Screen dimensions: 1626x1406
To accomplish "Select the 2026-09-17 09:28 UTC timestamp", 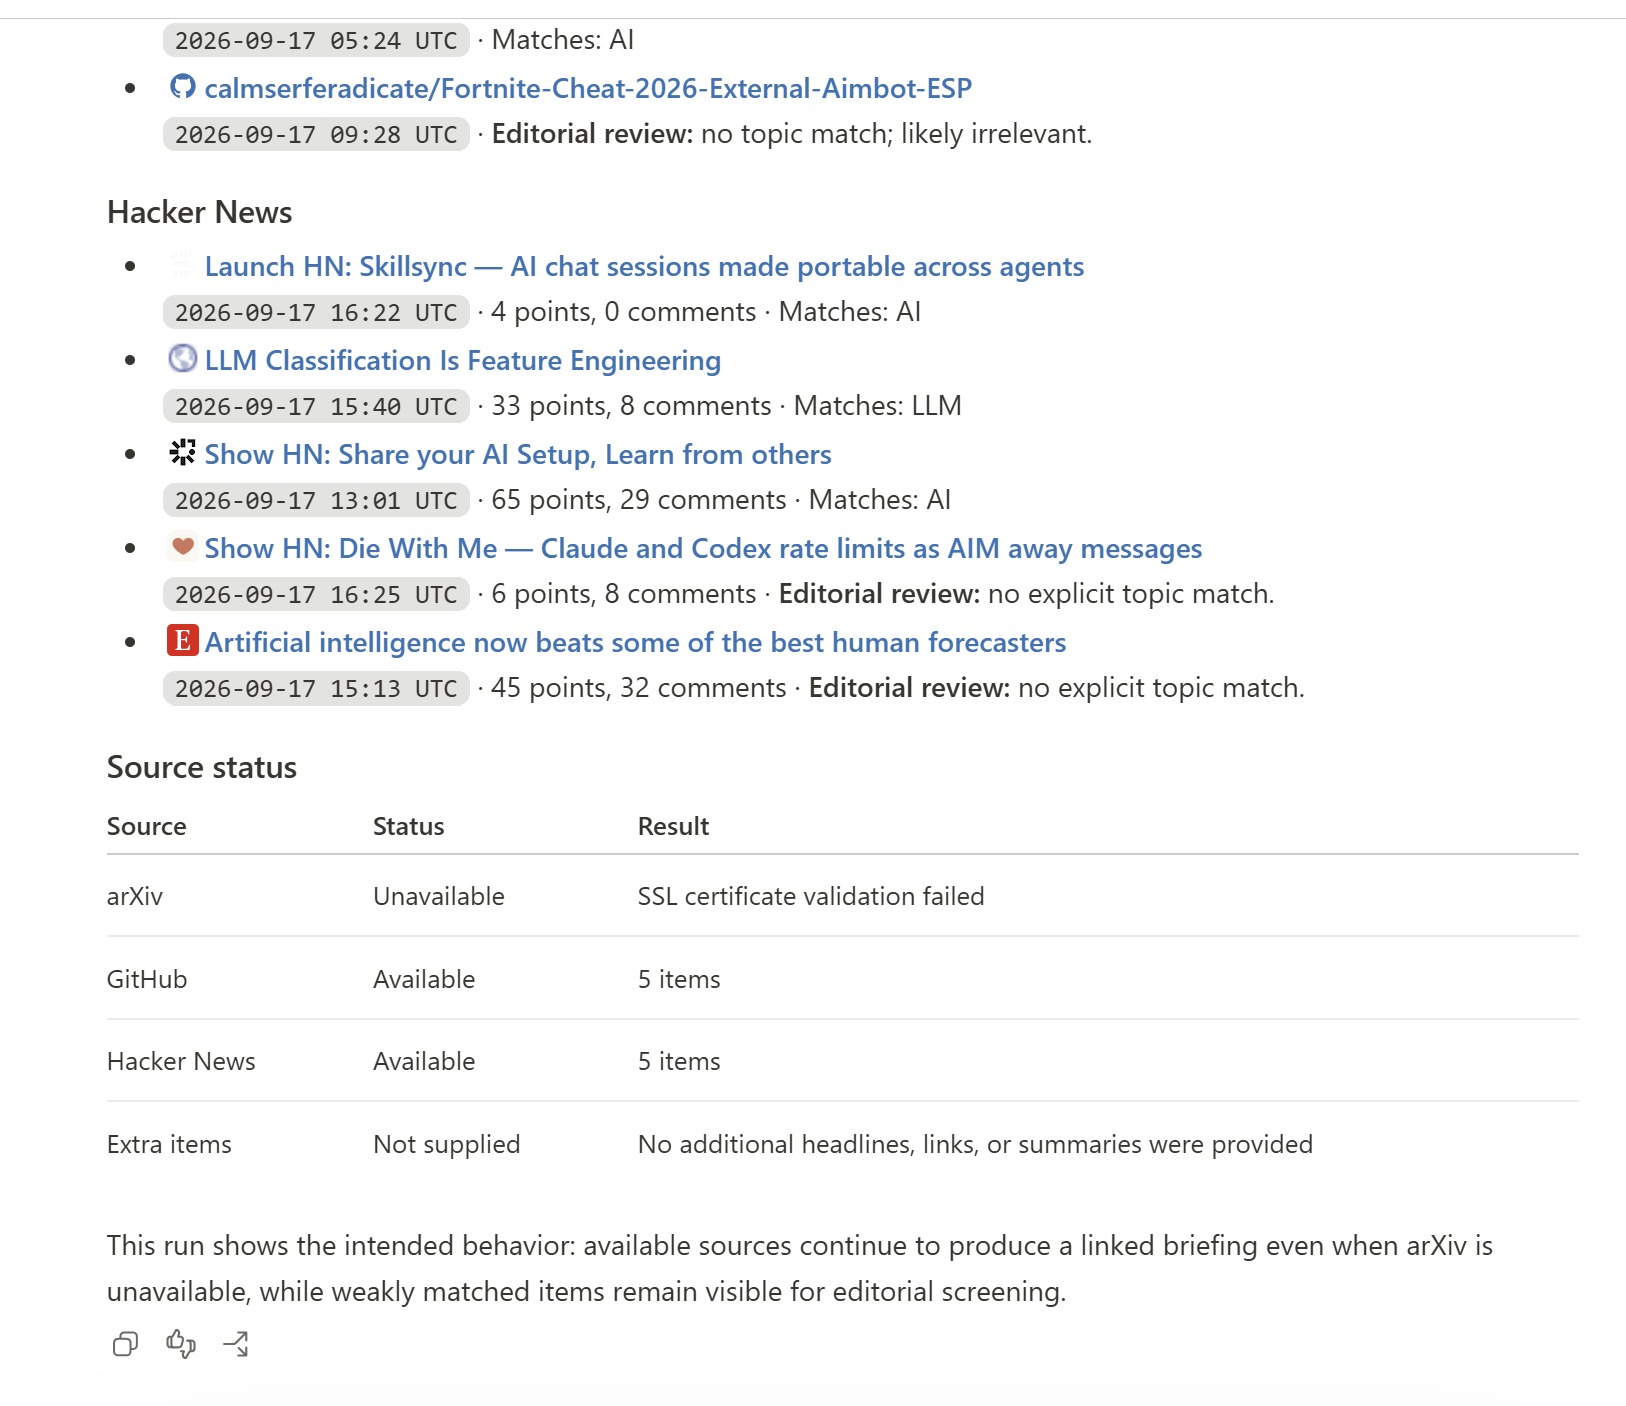I will (x=316, y=135).
